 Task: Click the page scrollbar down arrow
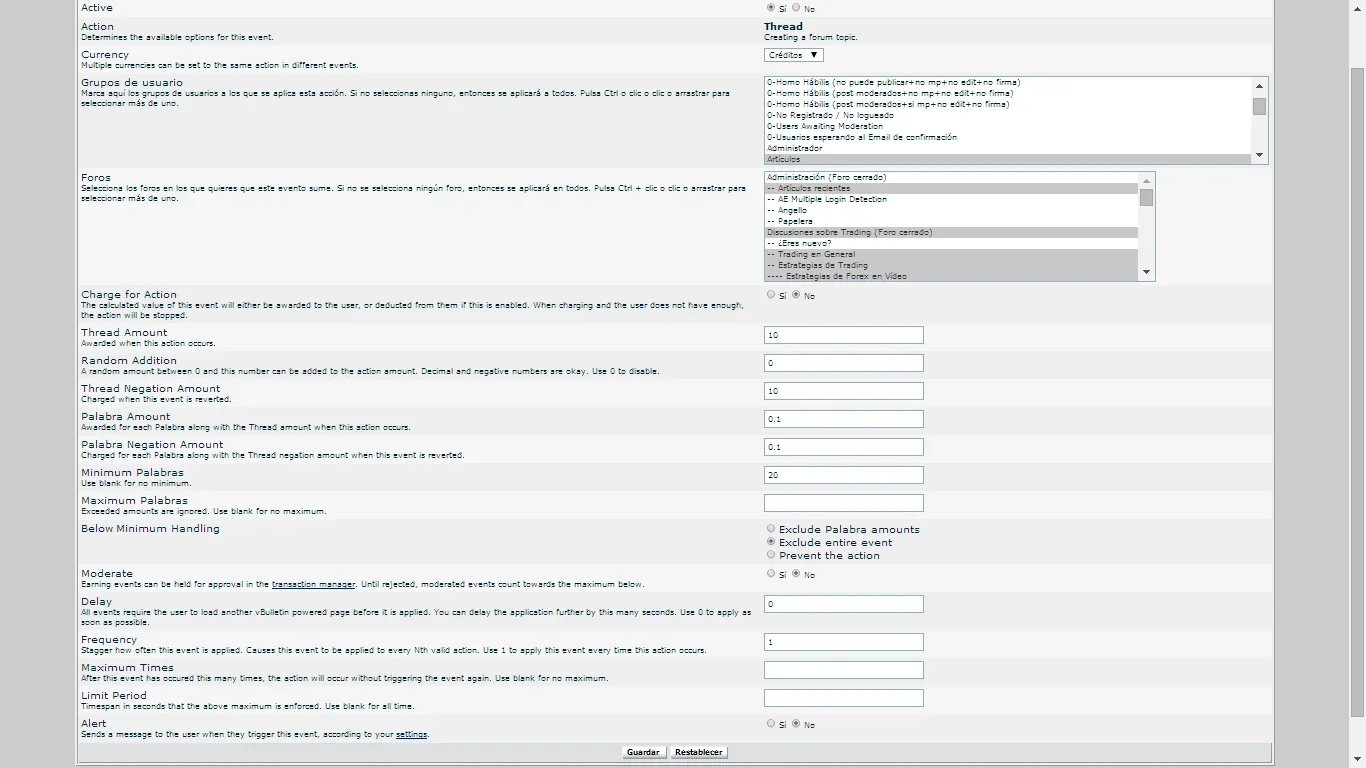1357,758
